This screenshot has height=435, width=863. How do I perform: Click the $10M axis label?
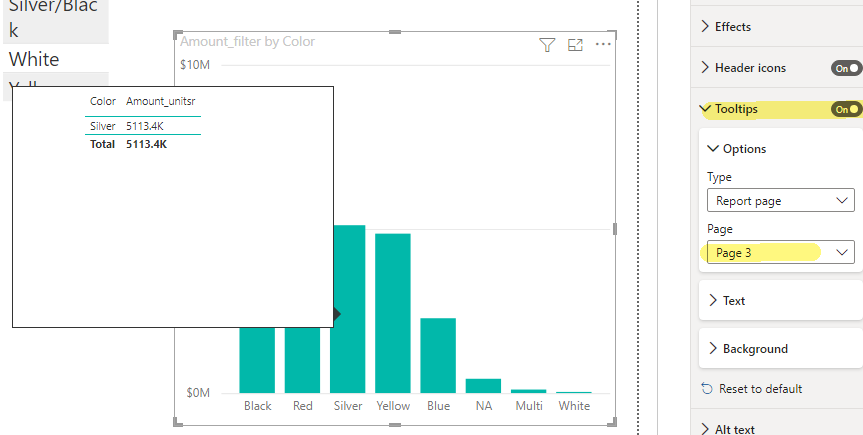pos(195,64)
